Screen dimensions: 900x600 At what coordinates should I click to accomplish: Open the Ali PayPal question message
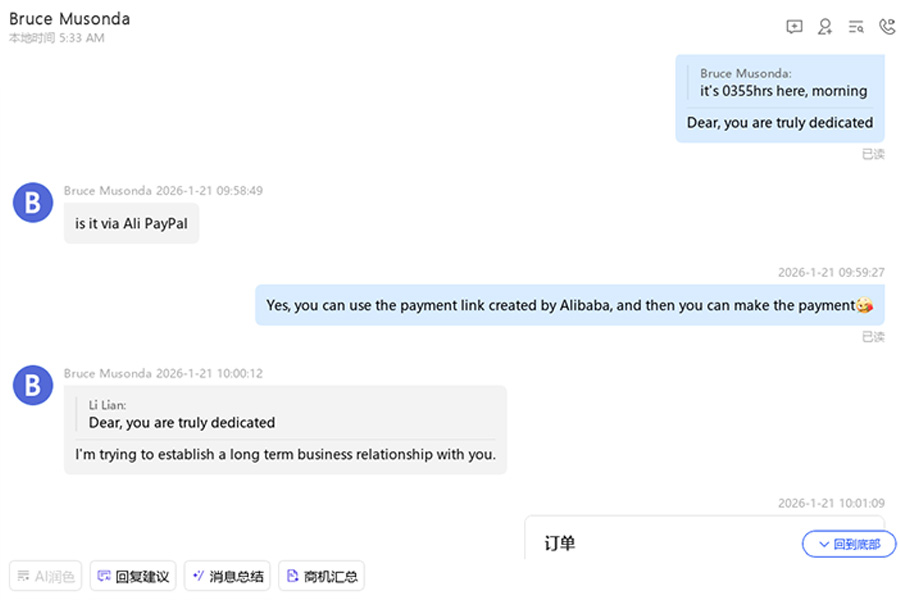[x=130, y=223]
